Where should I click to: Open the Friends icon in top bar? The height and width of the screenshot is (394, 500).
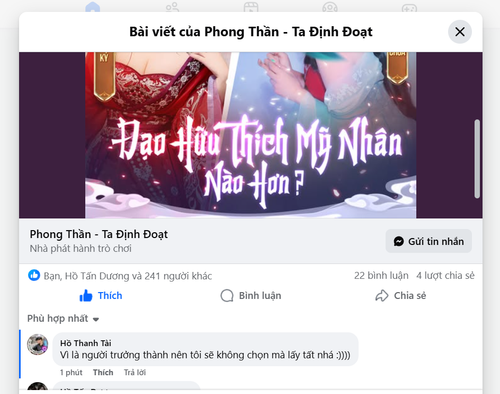click(172, 7)
